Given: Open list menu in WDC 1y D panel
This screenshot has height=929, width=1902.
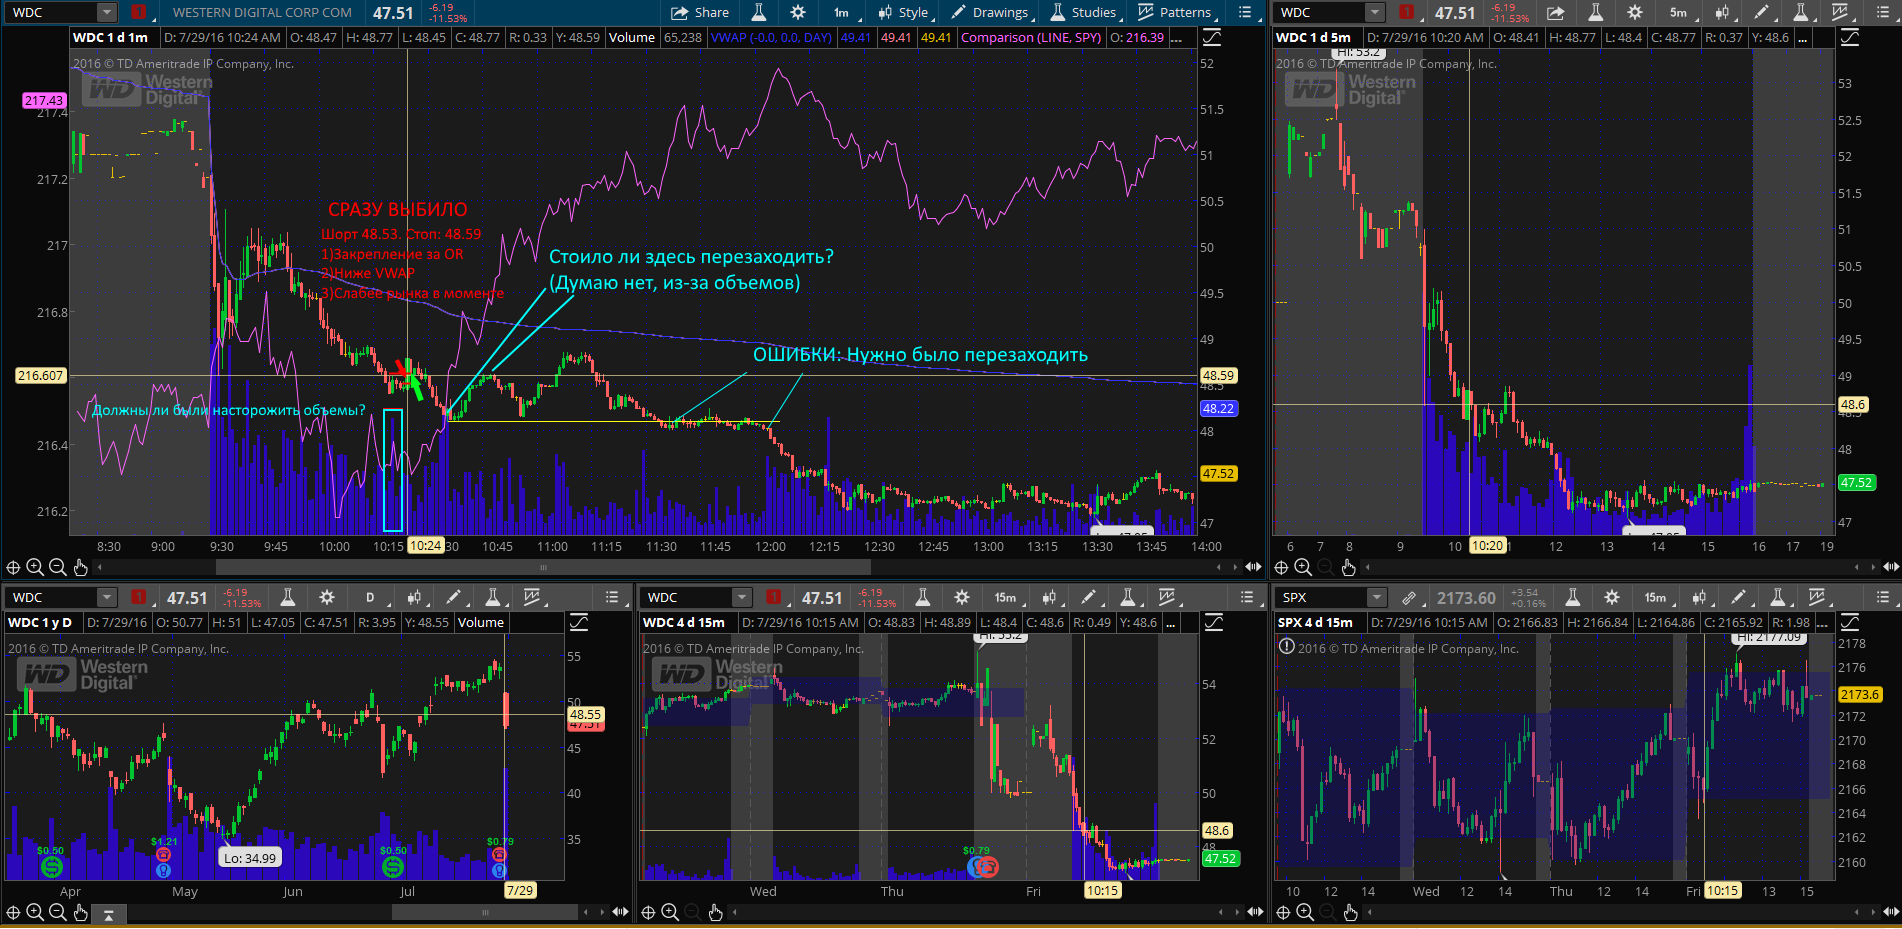Looking at the screenshot, I should tap(612, 597).
